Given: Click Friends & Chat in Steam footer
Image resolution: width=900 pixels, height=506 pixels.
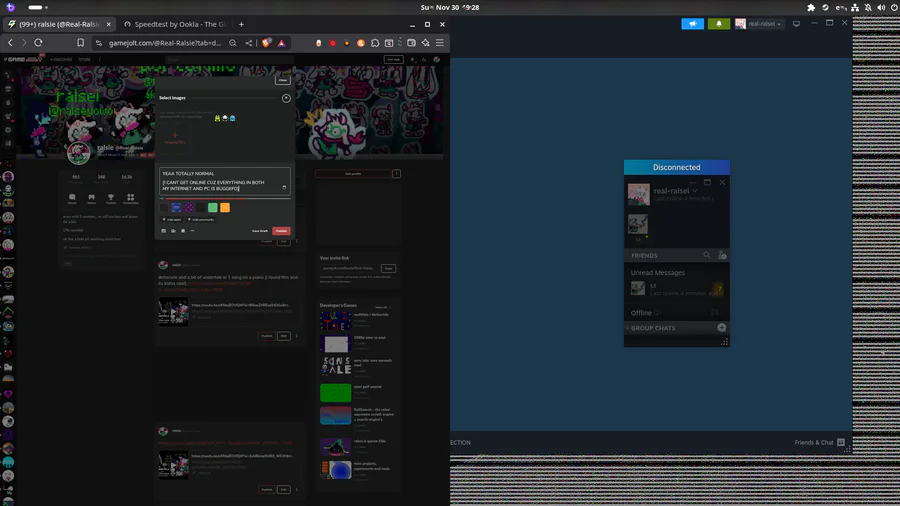Looking at the screenshot, I should 819,442.
